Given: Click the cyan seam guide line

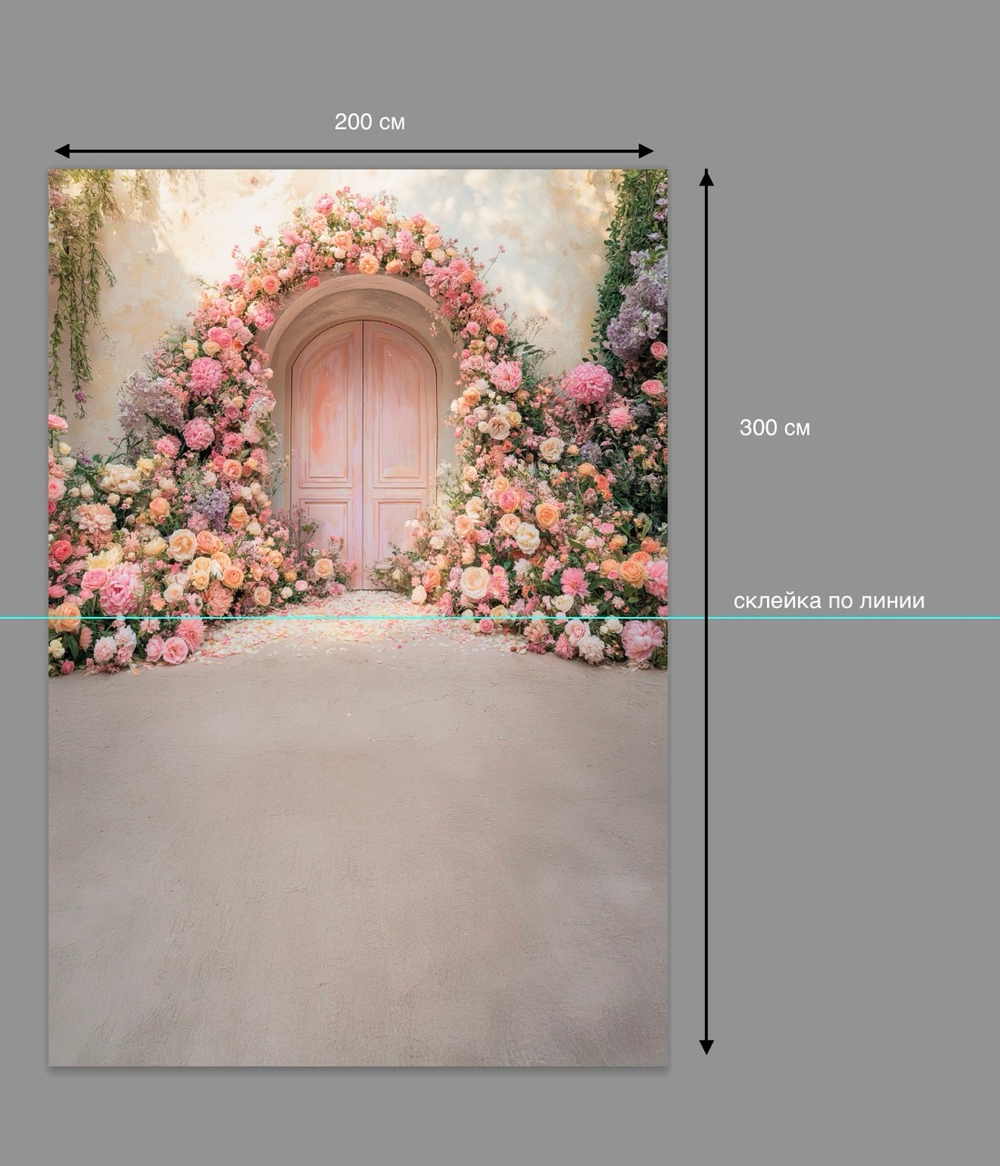Looking at the screenshot, I should pos(500,618).
